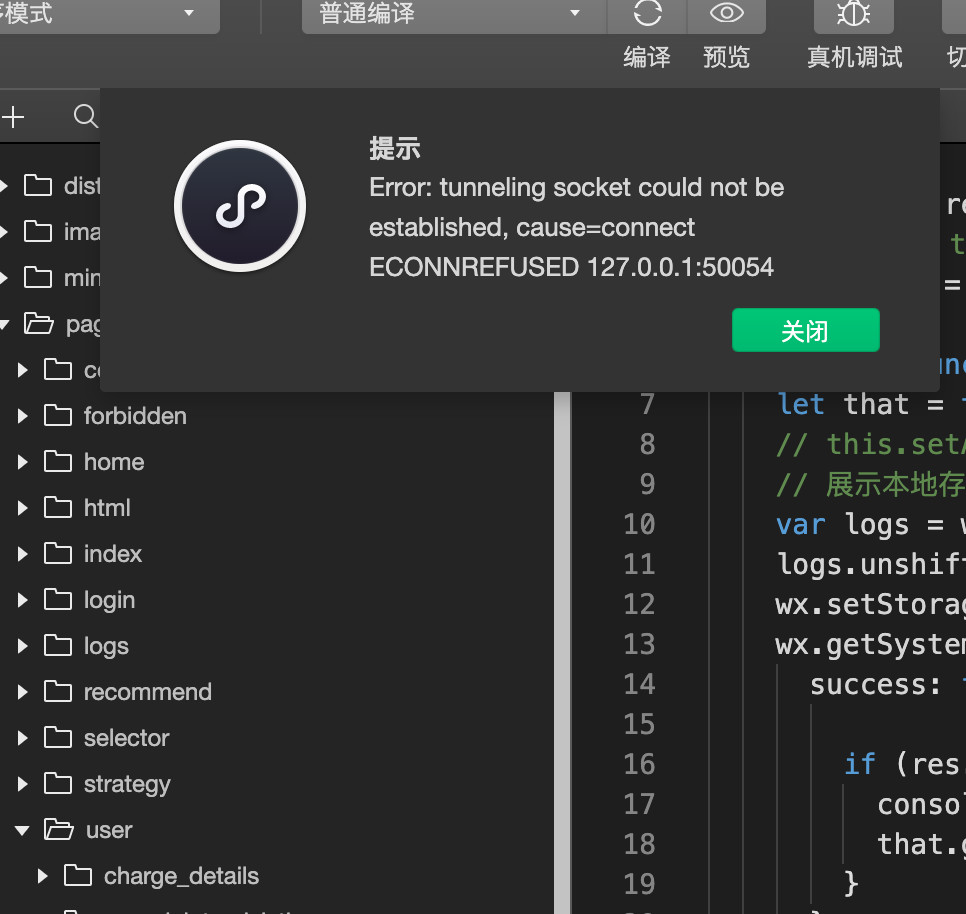The width and height of the screenshot is (966, 914).
Task: Add a new file with the plus icon
Action: [x=13, y=116]
